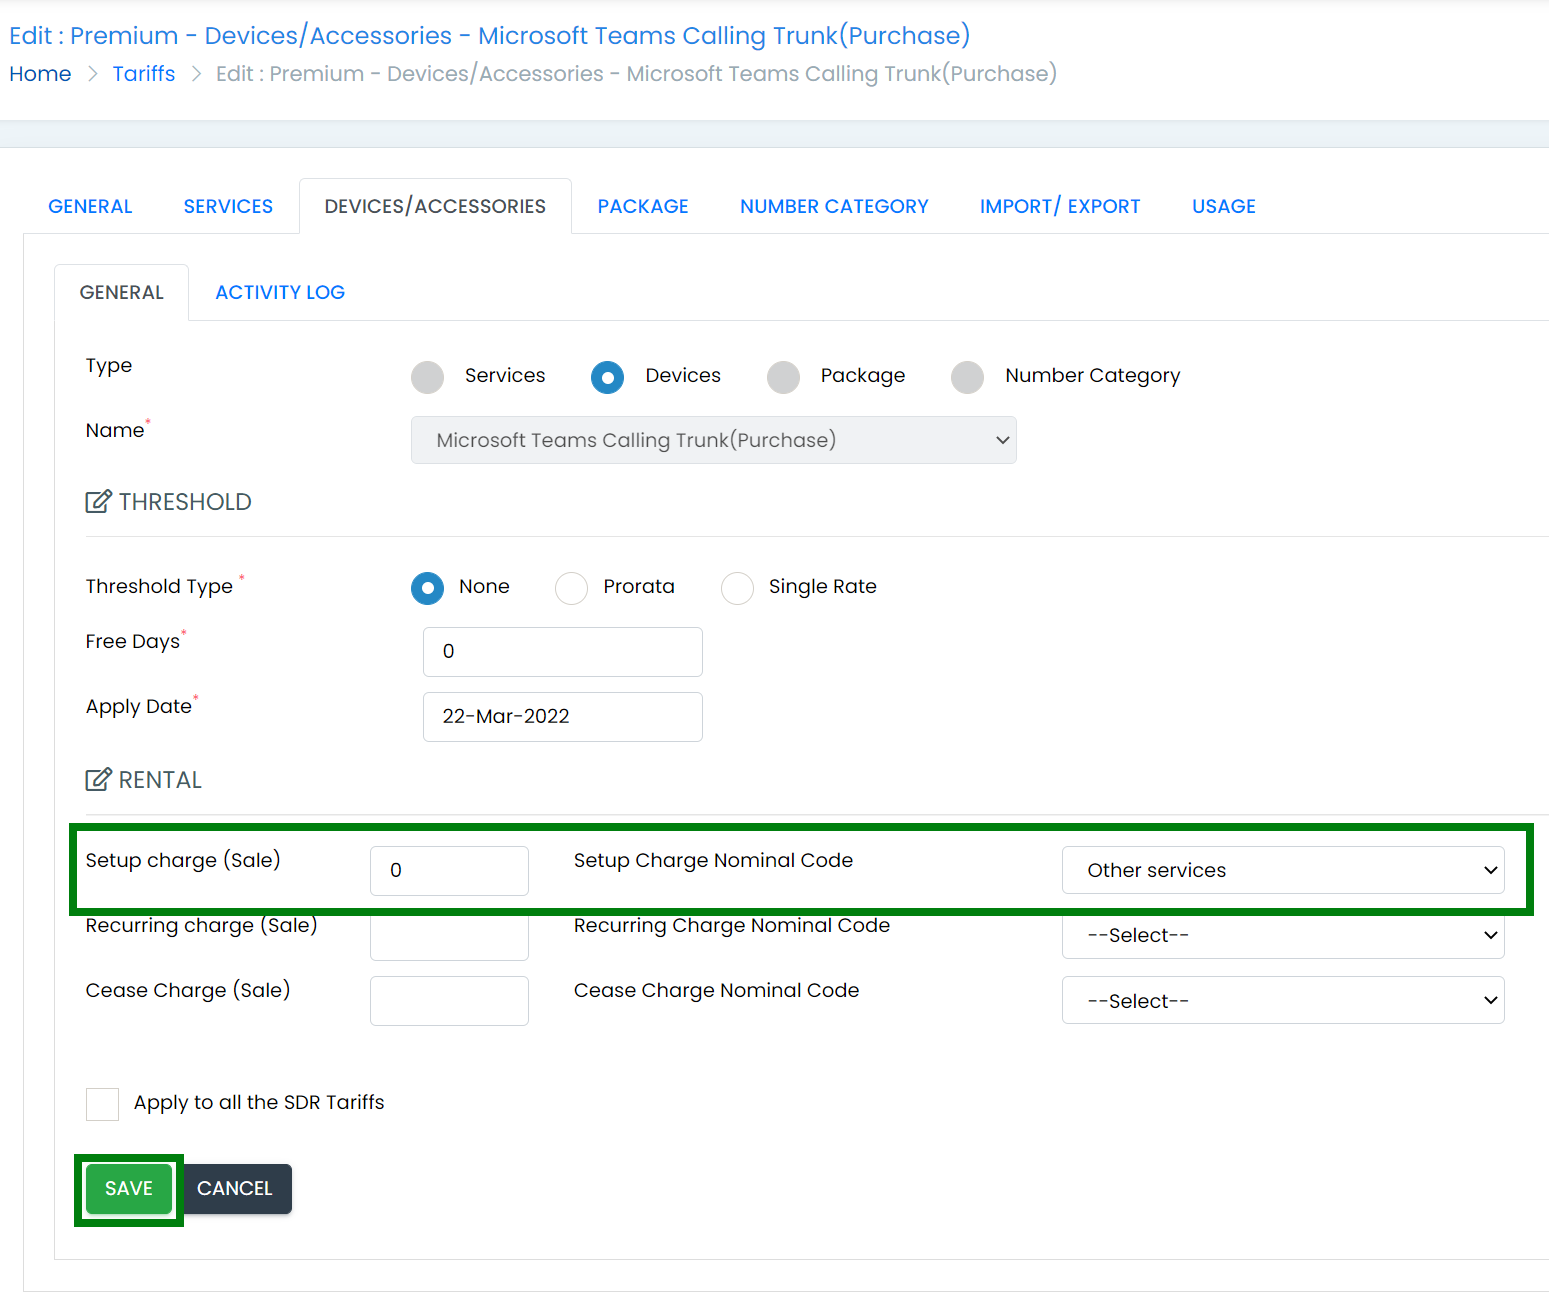Choose Single Rate threshold type
This screenshot has height=1305, width=1549.
click(x=737, y=588)
